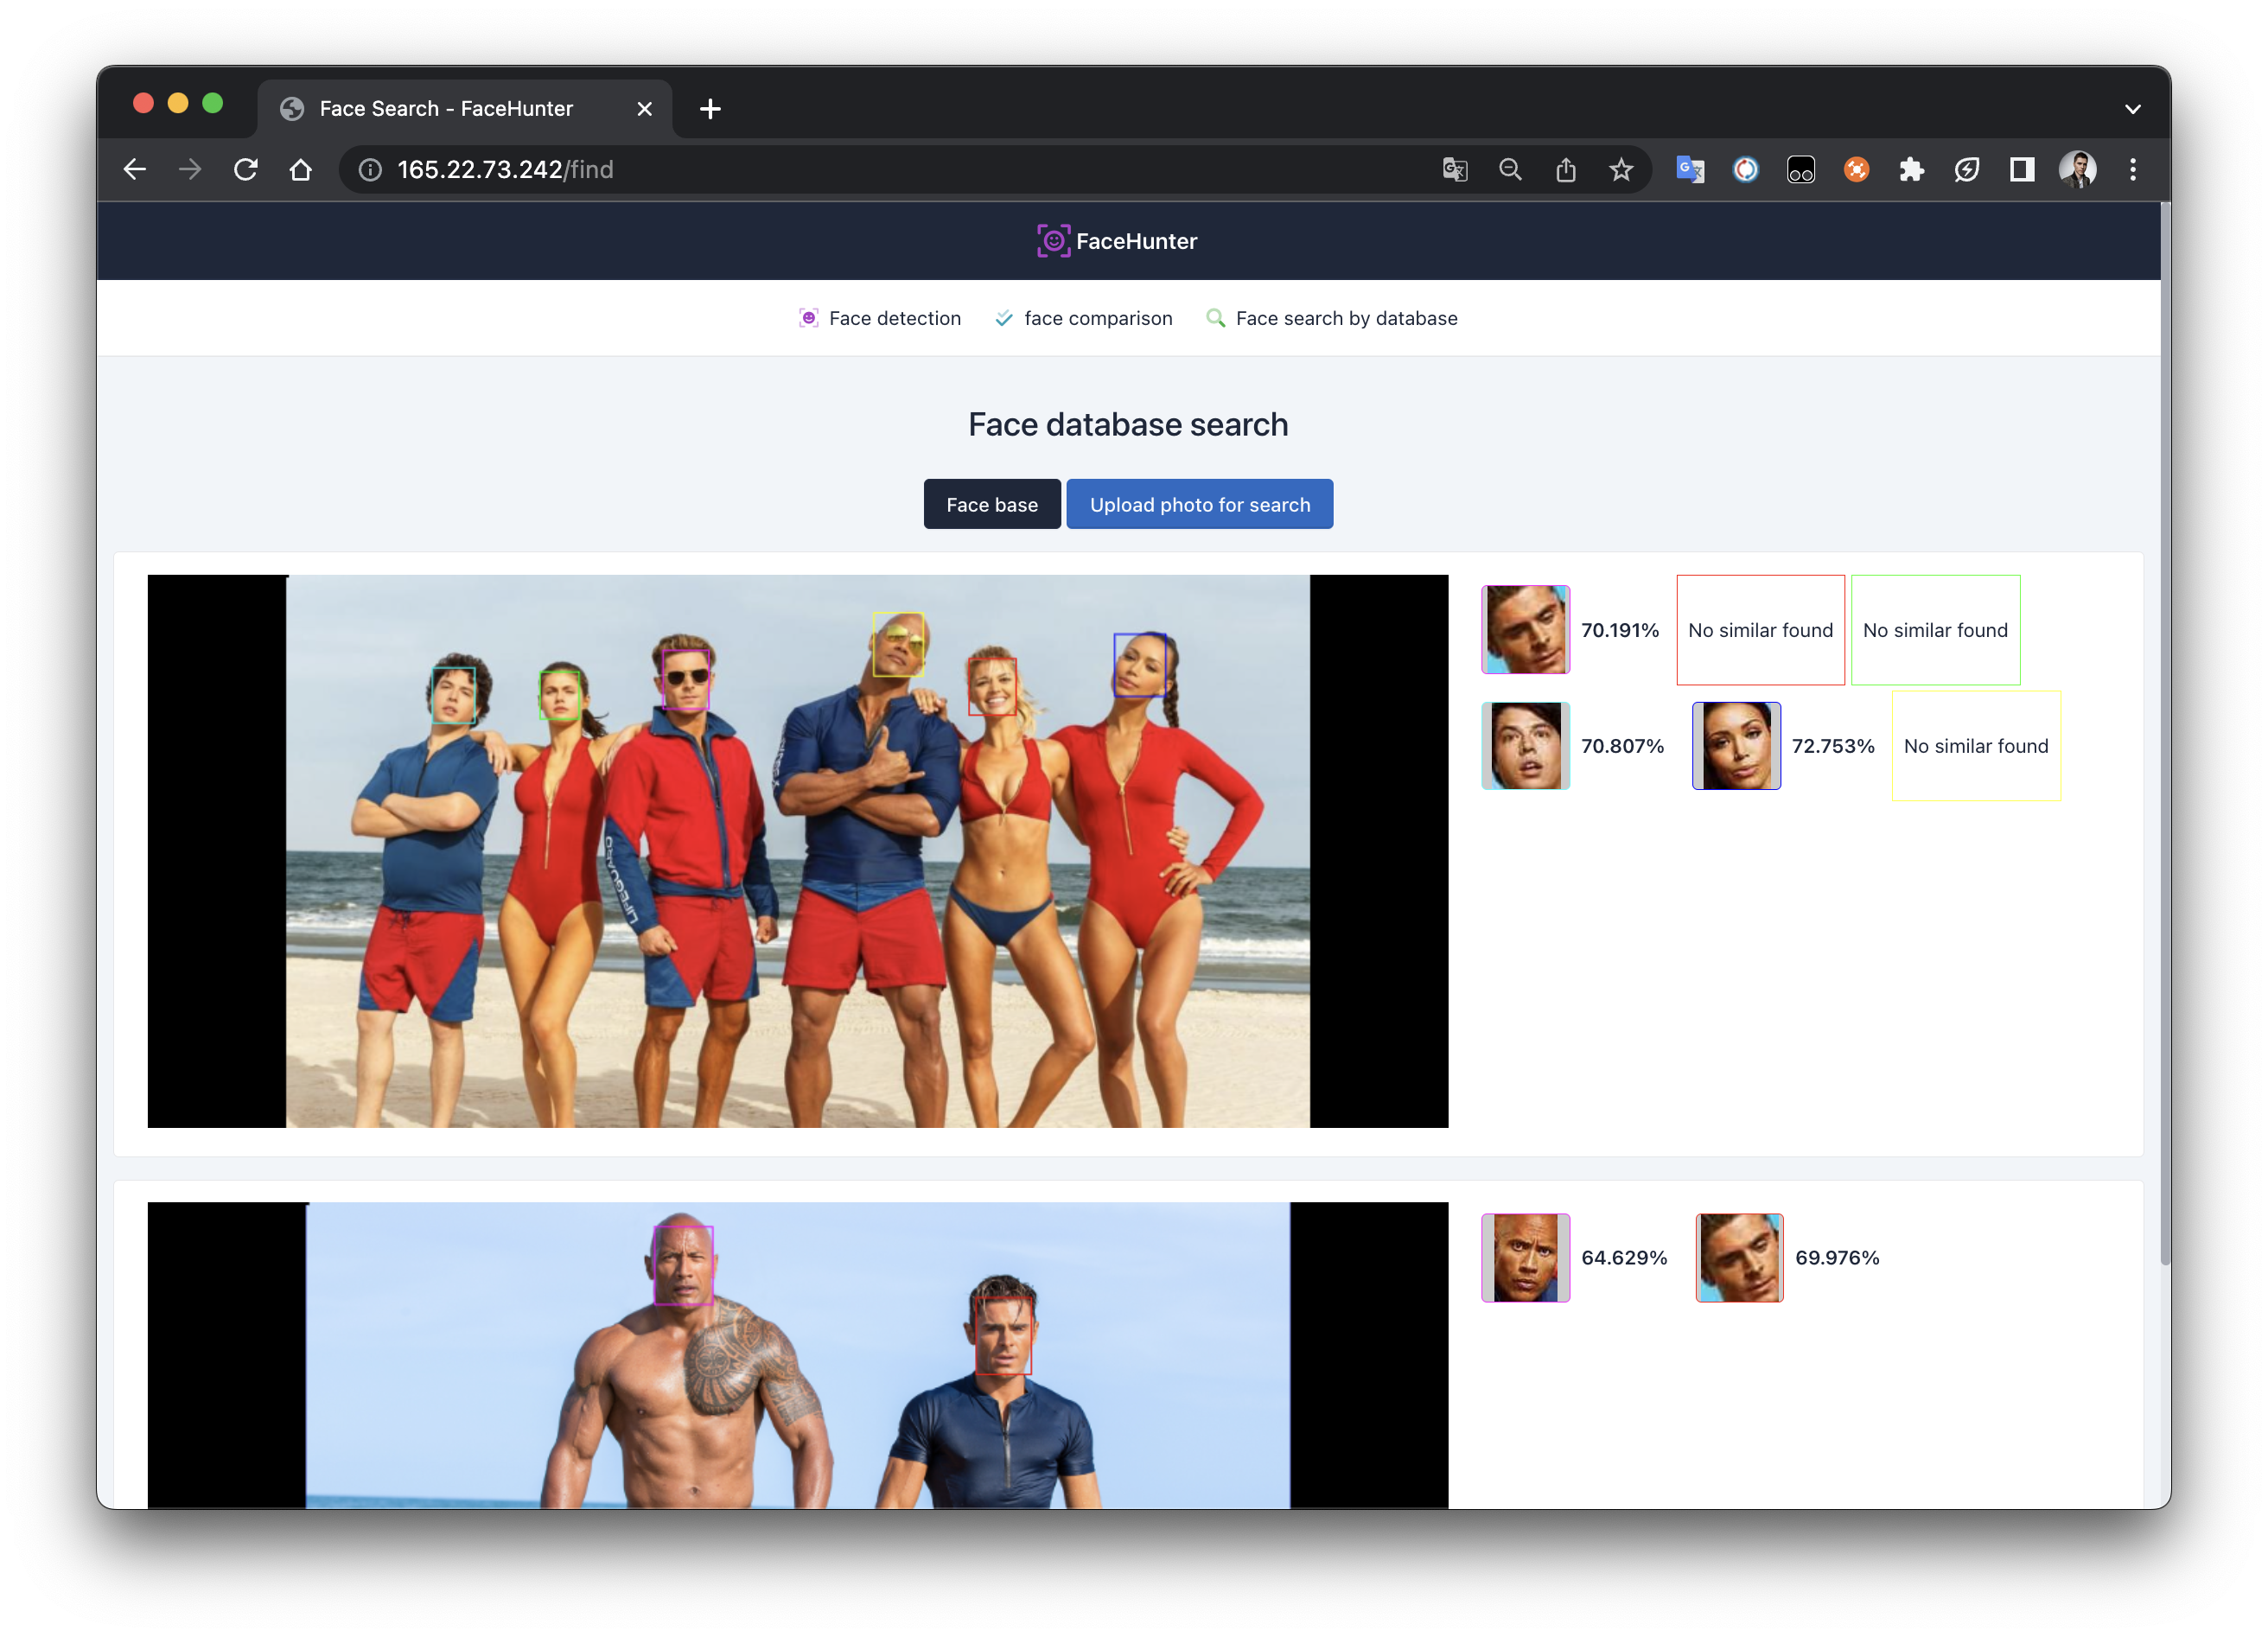This screenshot has height=1637, width=2268.
Task: Open the zoom control in the address bar
Action: [1510, 170]
